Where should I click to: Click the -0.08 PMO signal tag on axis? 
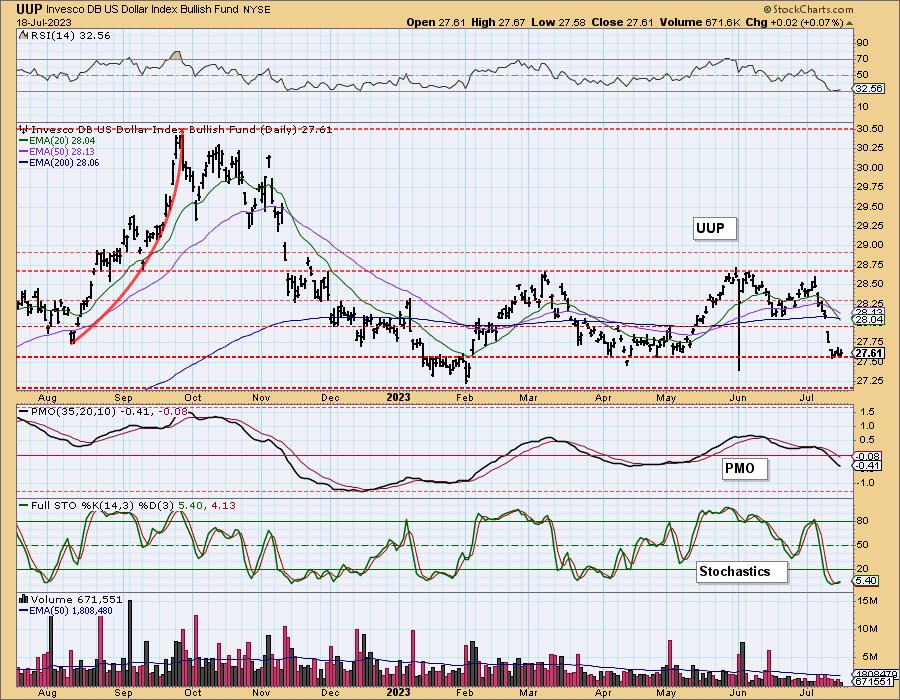tap(868, 457)
